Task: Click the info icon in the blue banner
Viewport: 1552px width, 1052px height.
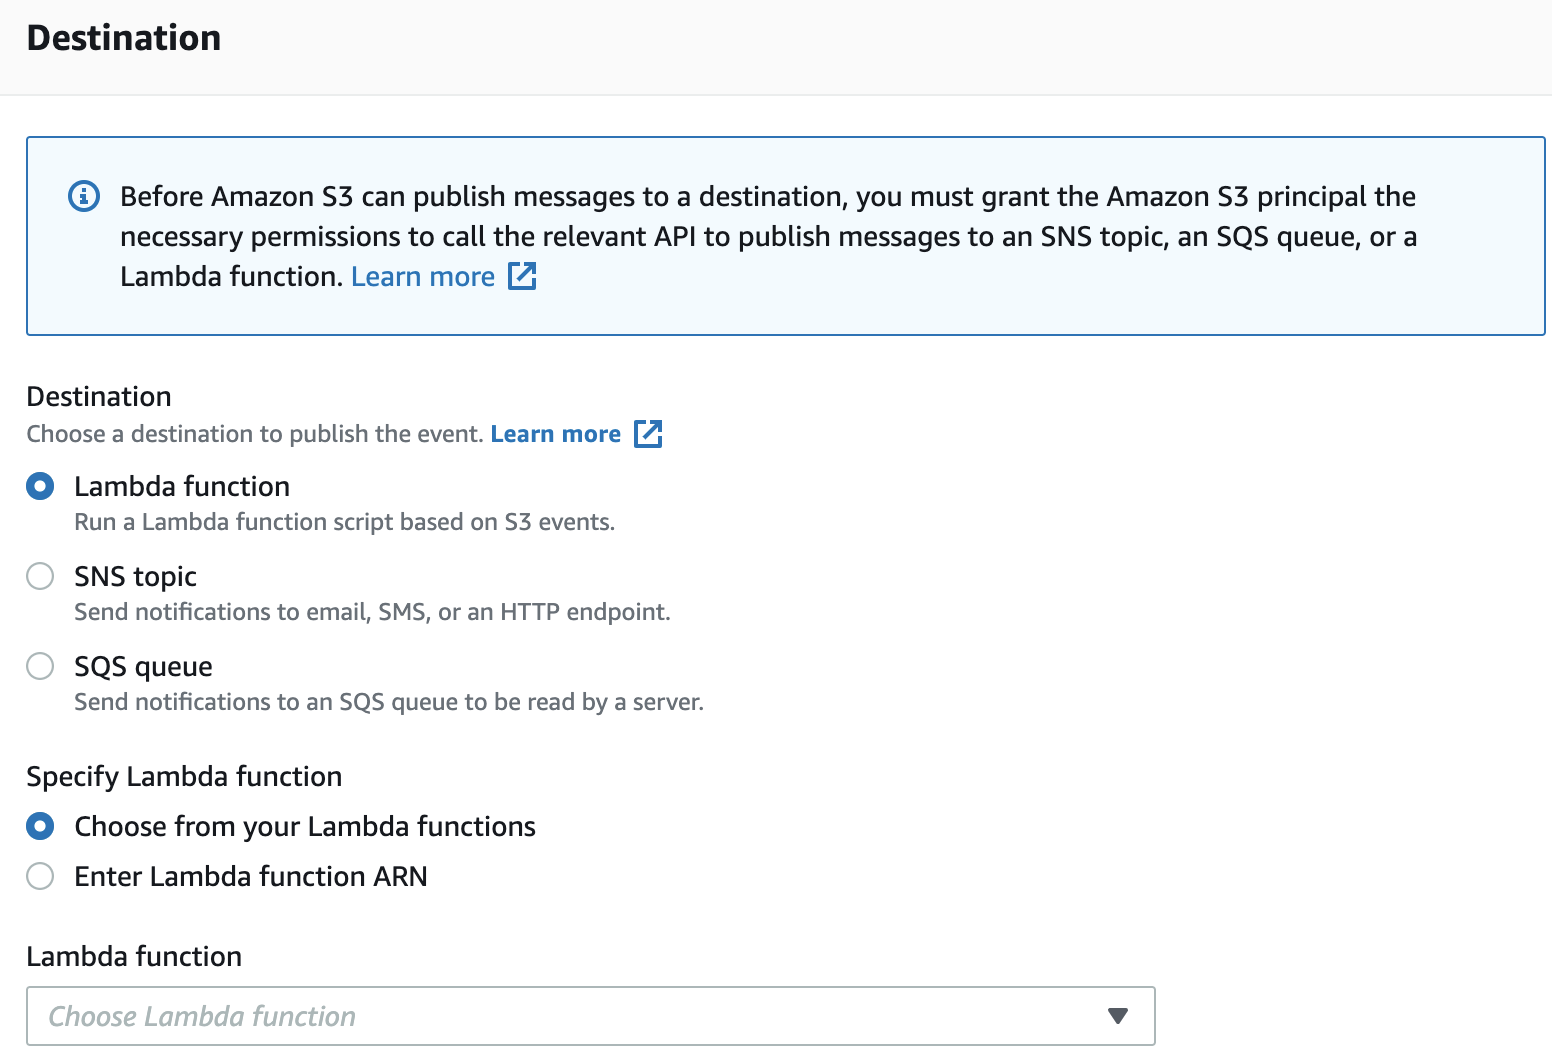Action: pyautogui.click(x=83, y=196)
